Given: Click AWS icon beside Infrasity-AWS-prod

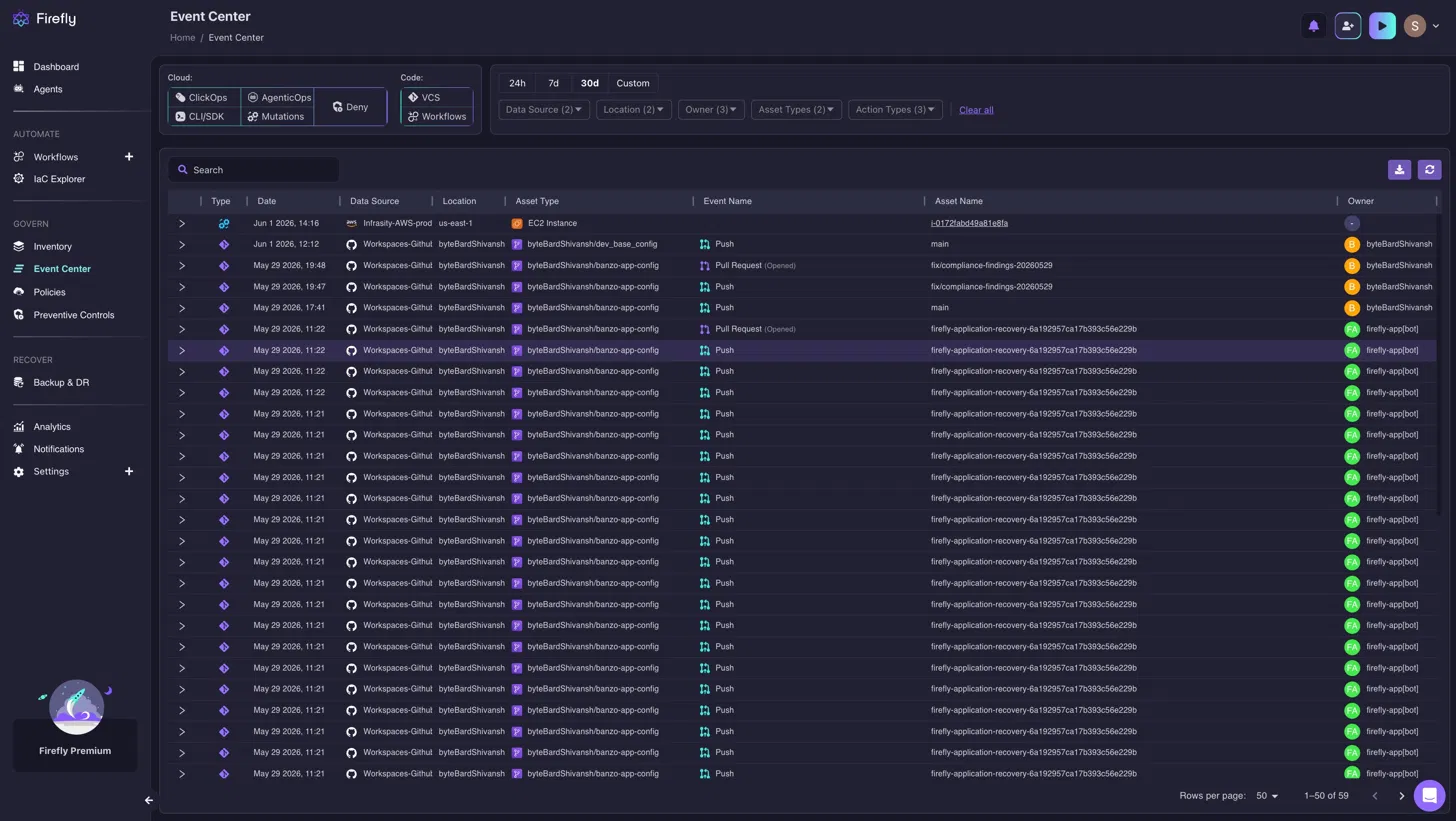Looking at the screenshot, I should tap(352, 224).
